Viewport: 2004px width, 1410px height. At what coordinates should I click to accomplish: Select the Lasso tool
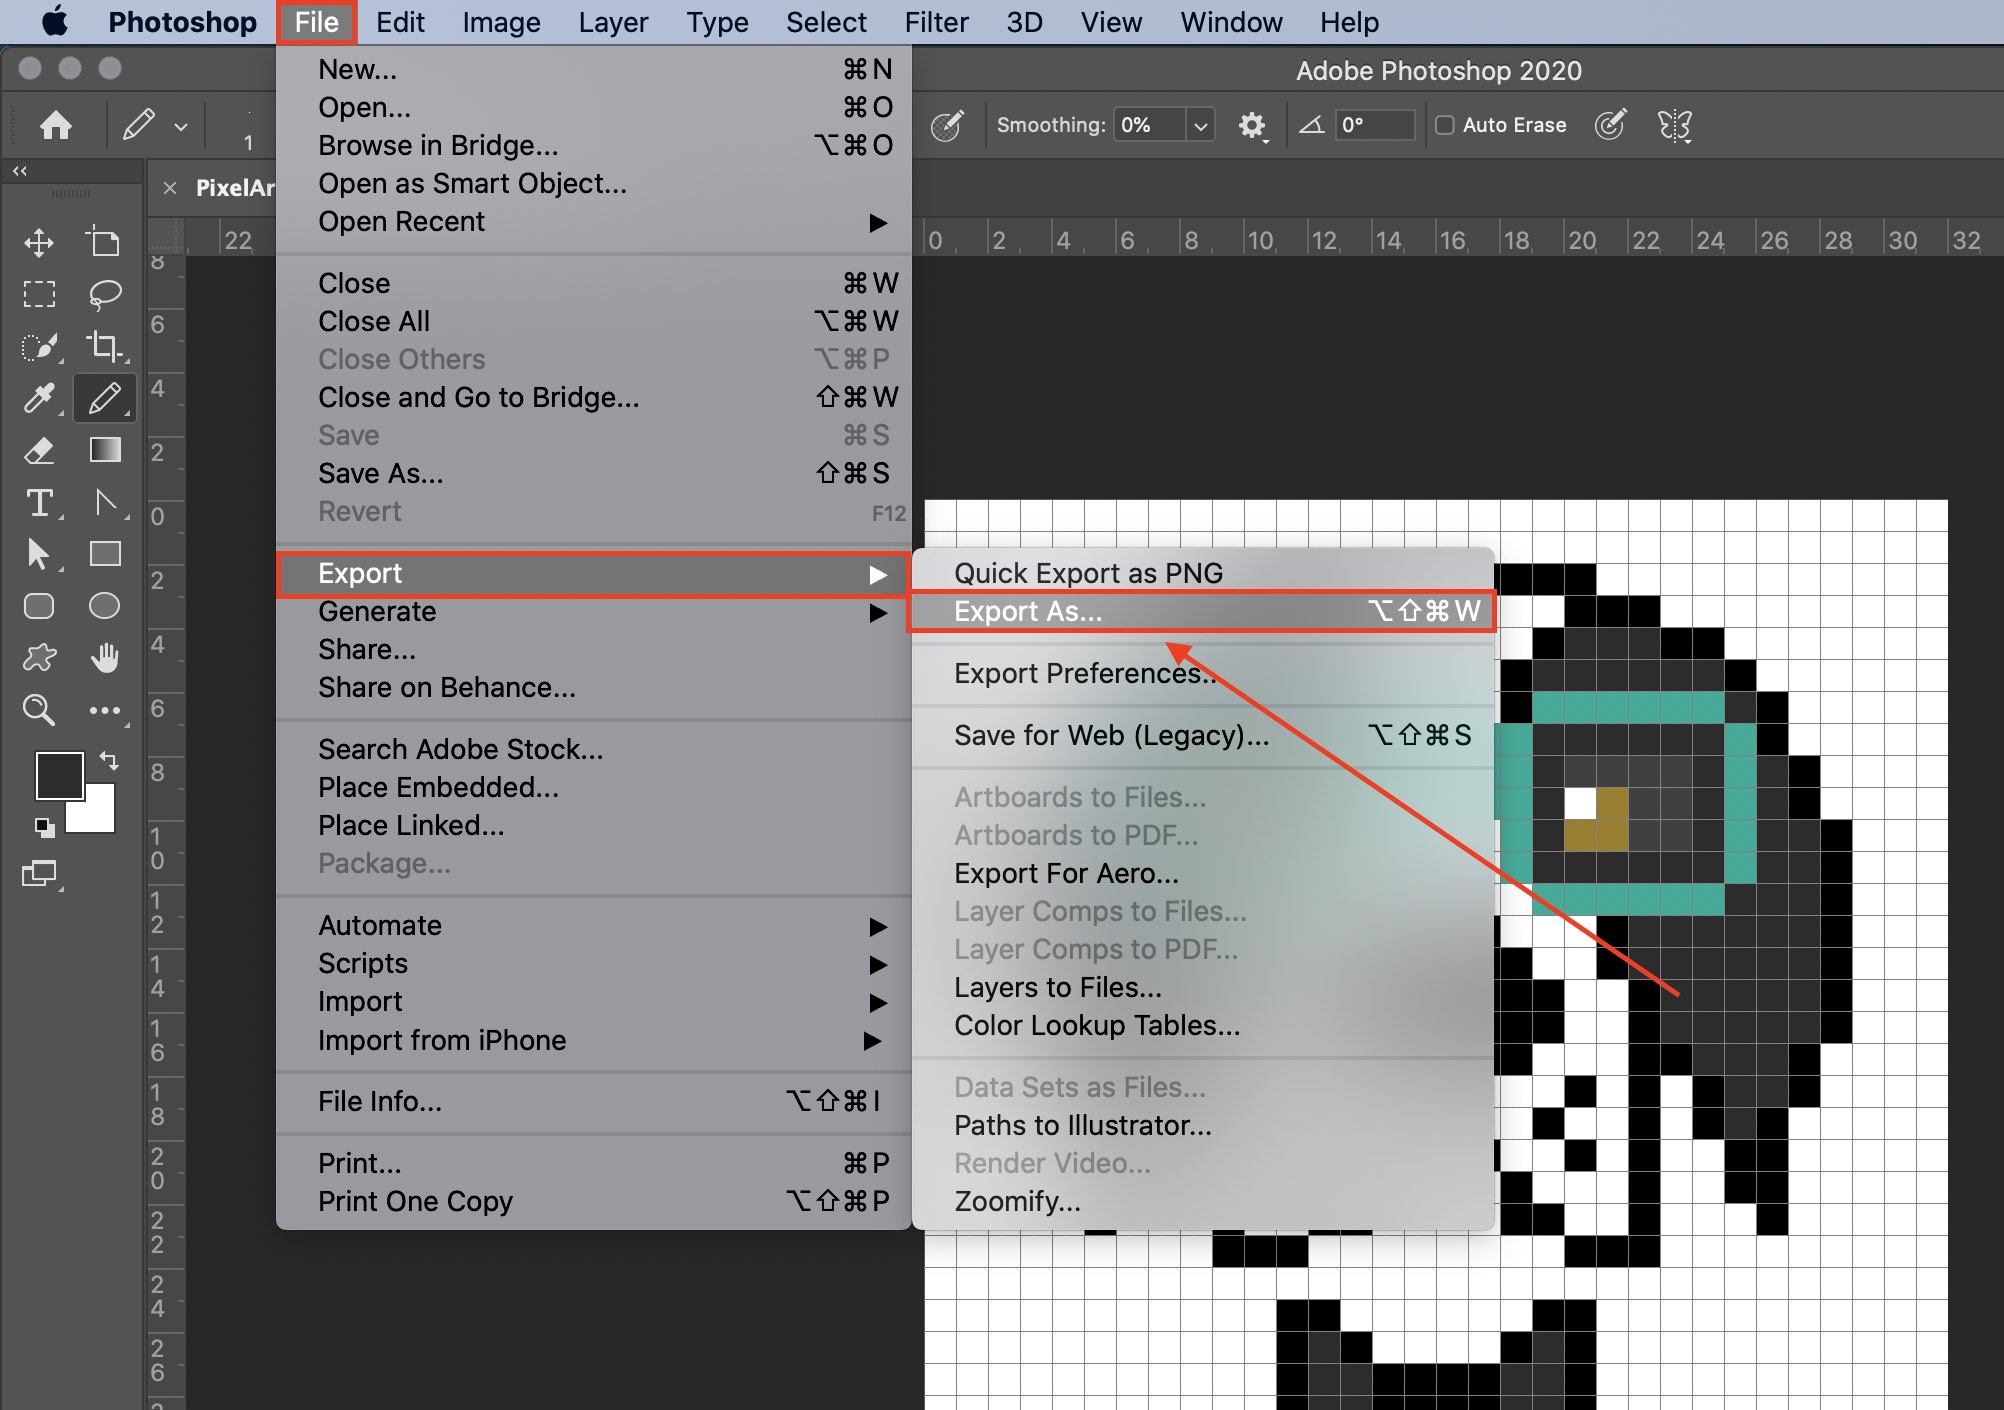pos(105,294)
